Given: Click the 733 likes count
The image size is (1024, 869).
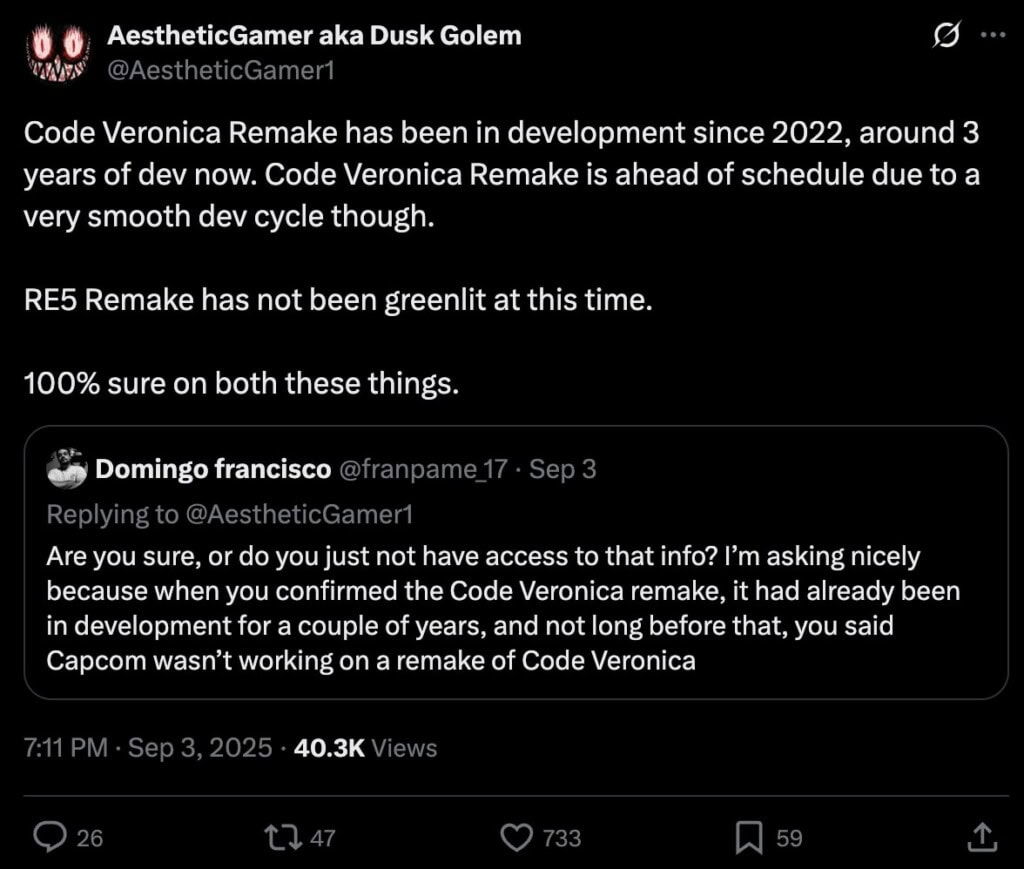Looking at the screenshot, I should (x=562, y=838).
